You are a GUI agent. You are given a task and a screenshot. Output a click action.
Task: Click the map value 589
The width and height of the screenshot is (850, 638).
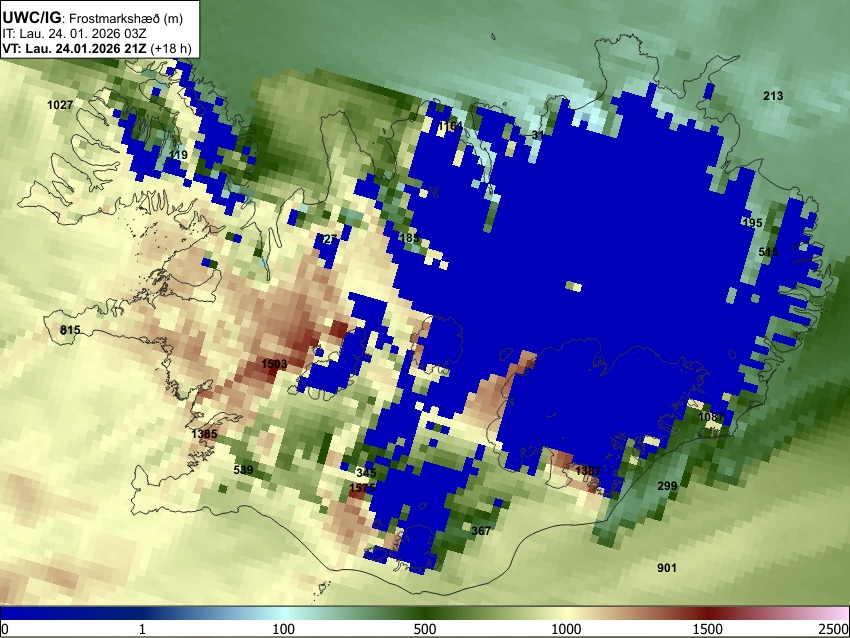[243, 469]
